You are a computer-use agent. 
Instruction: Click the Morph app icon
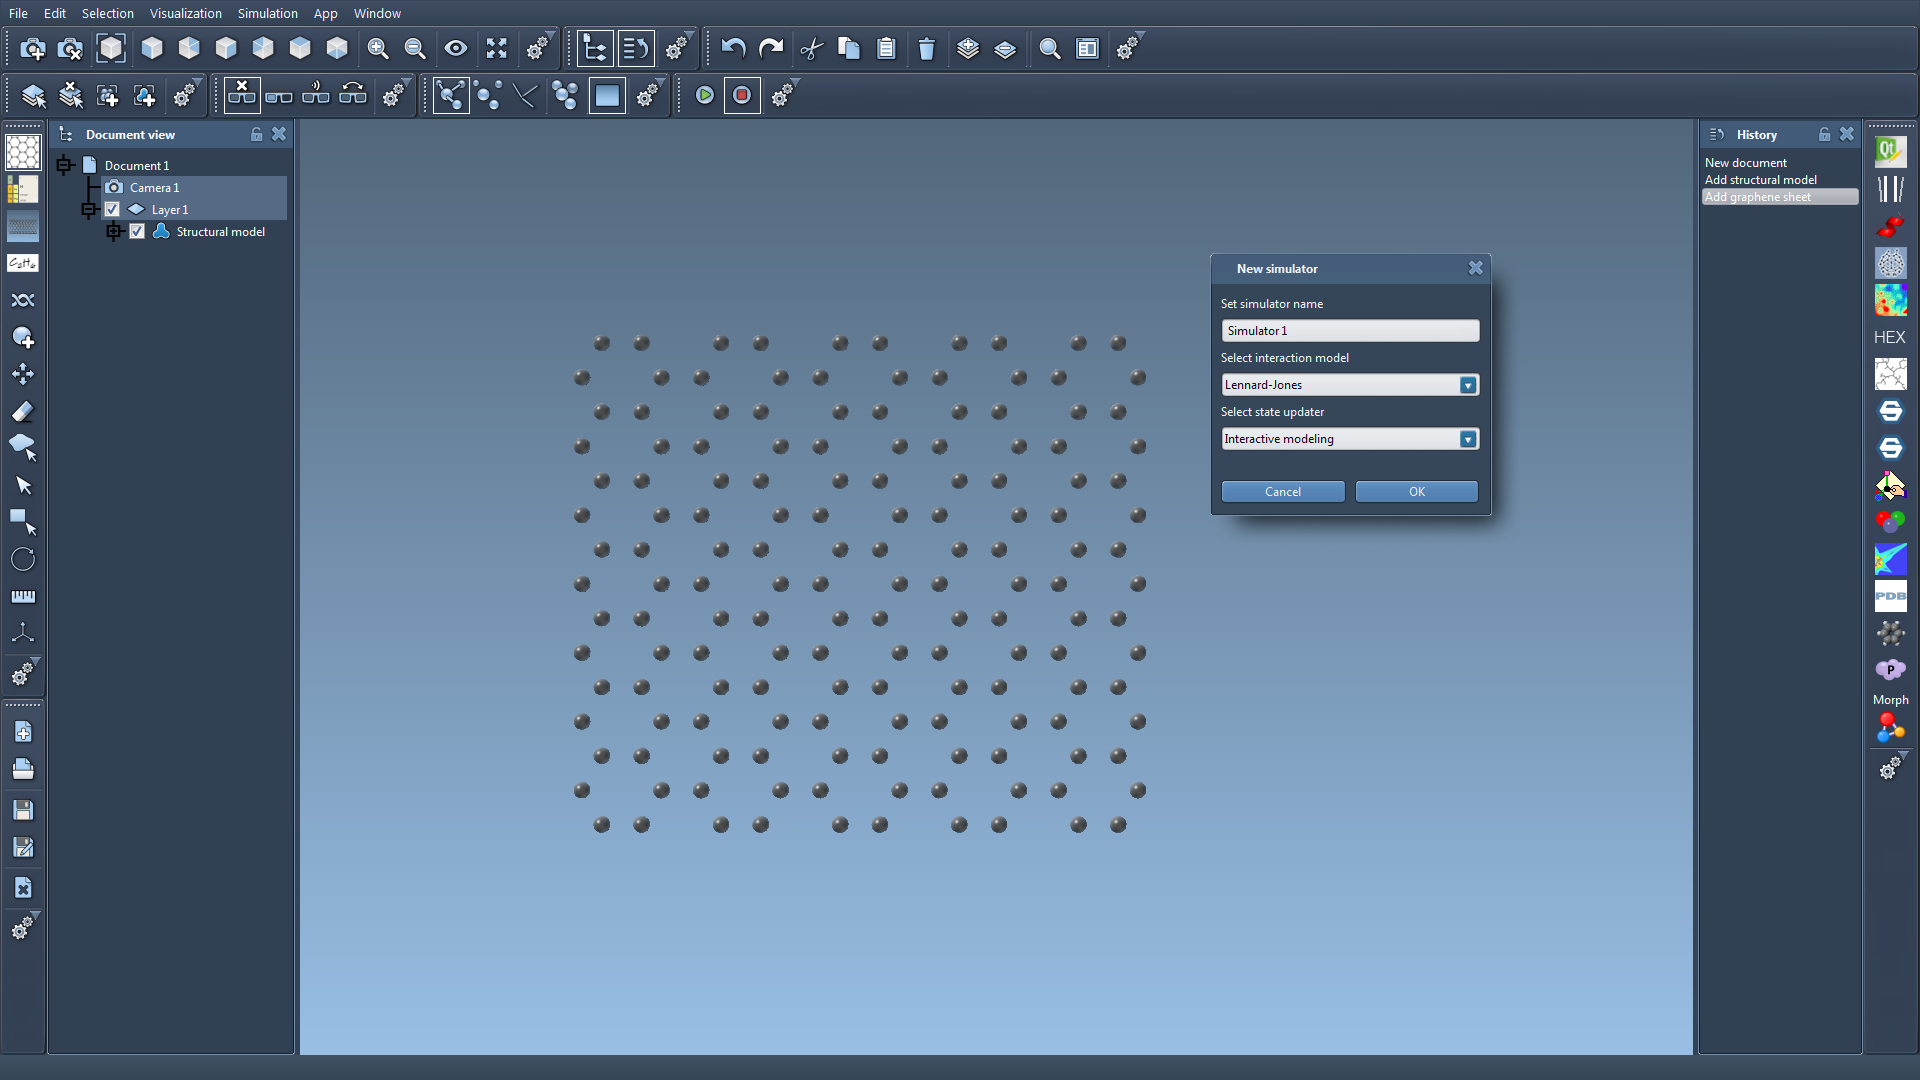1890,699
